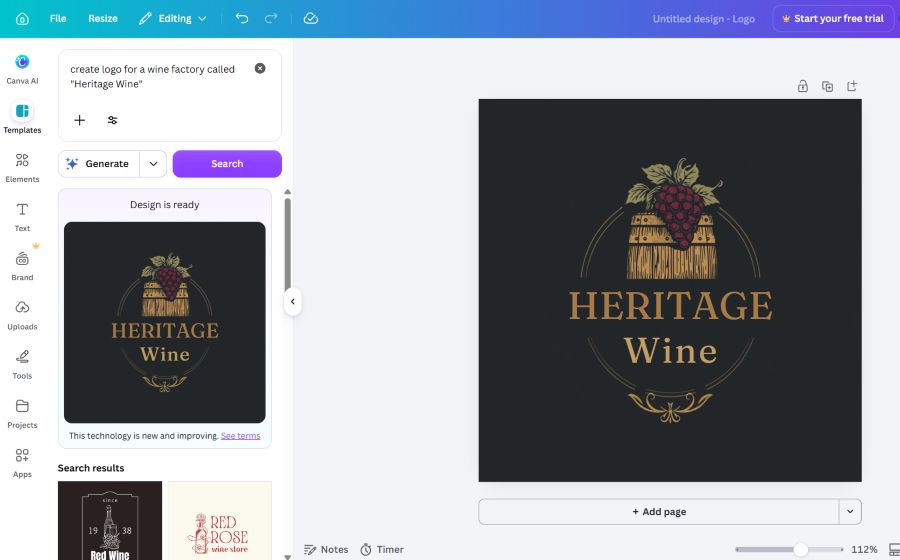Select the HERITAGE text on canvas

point(670,306)
